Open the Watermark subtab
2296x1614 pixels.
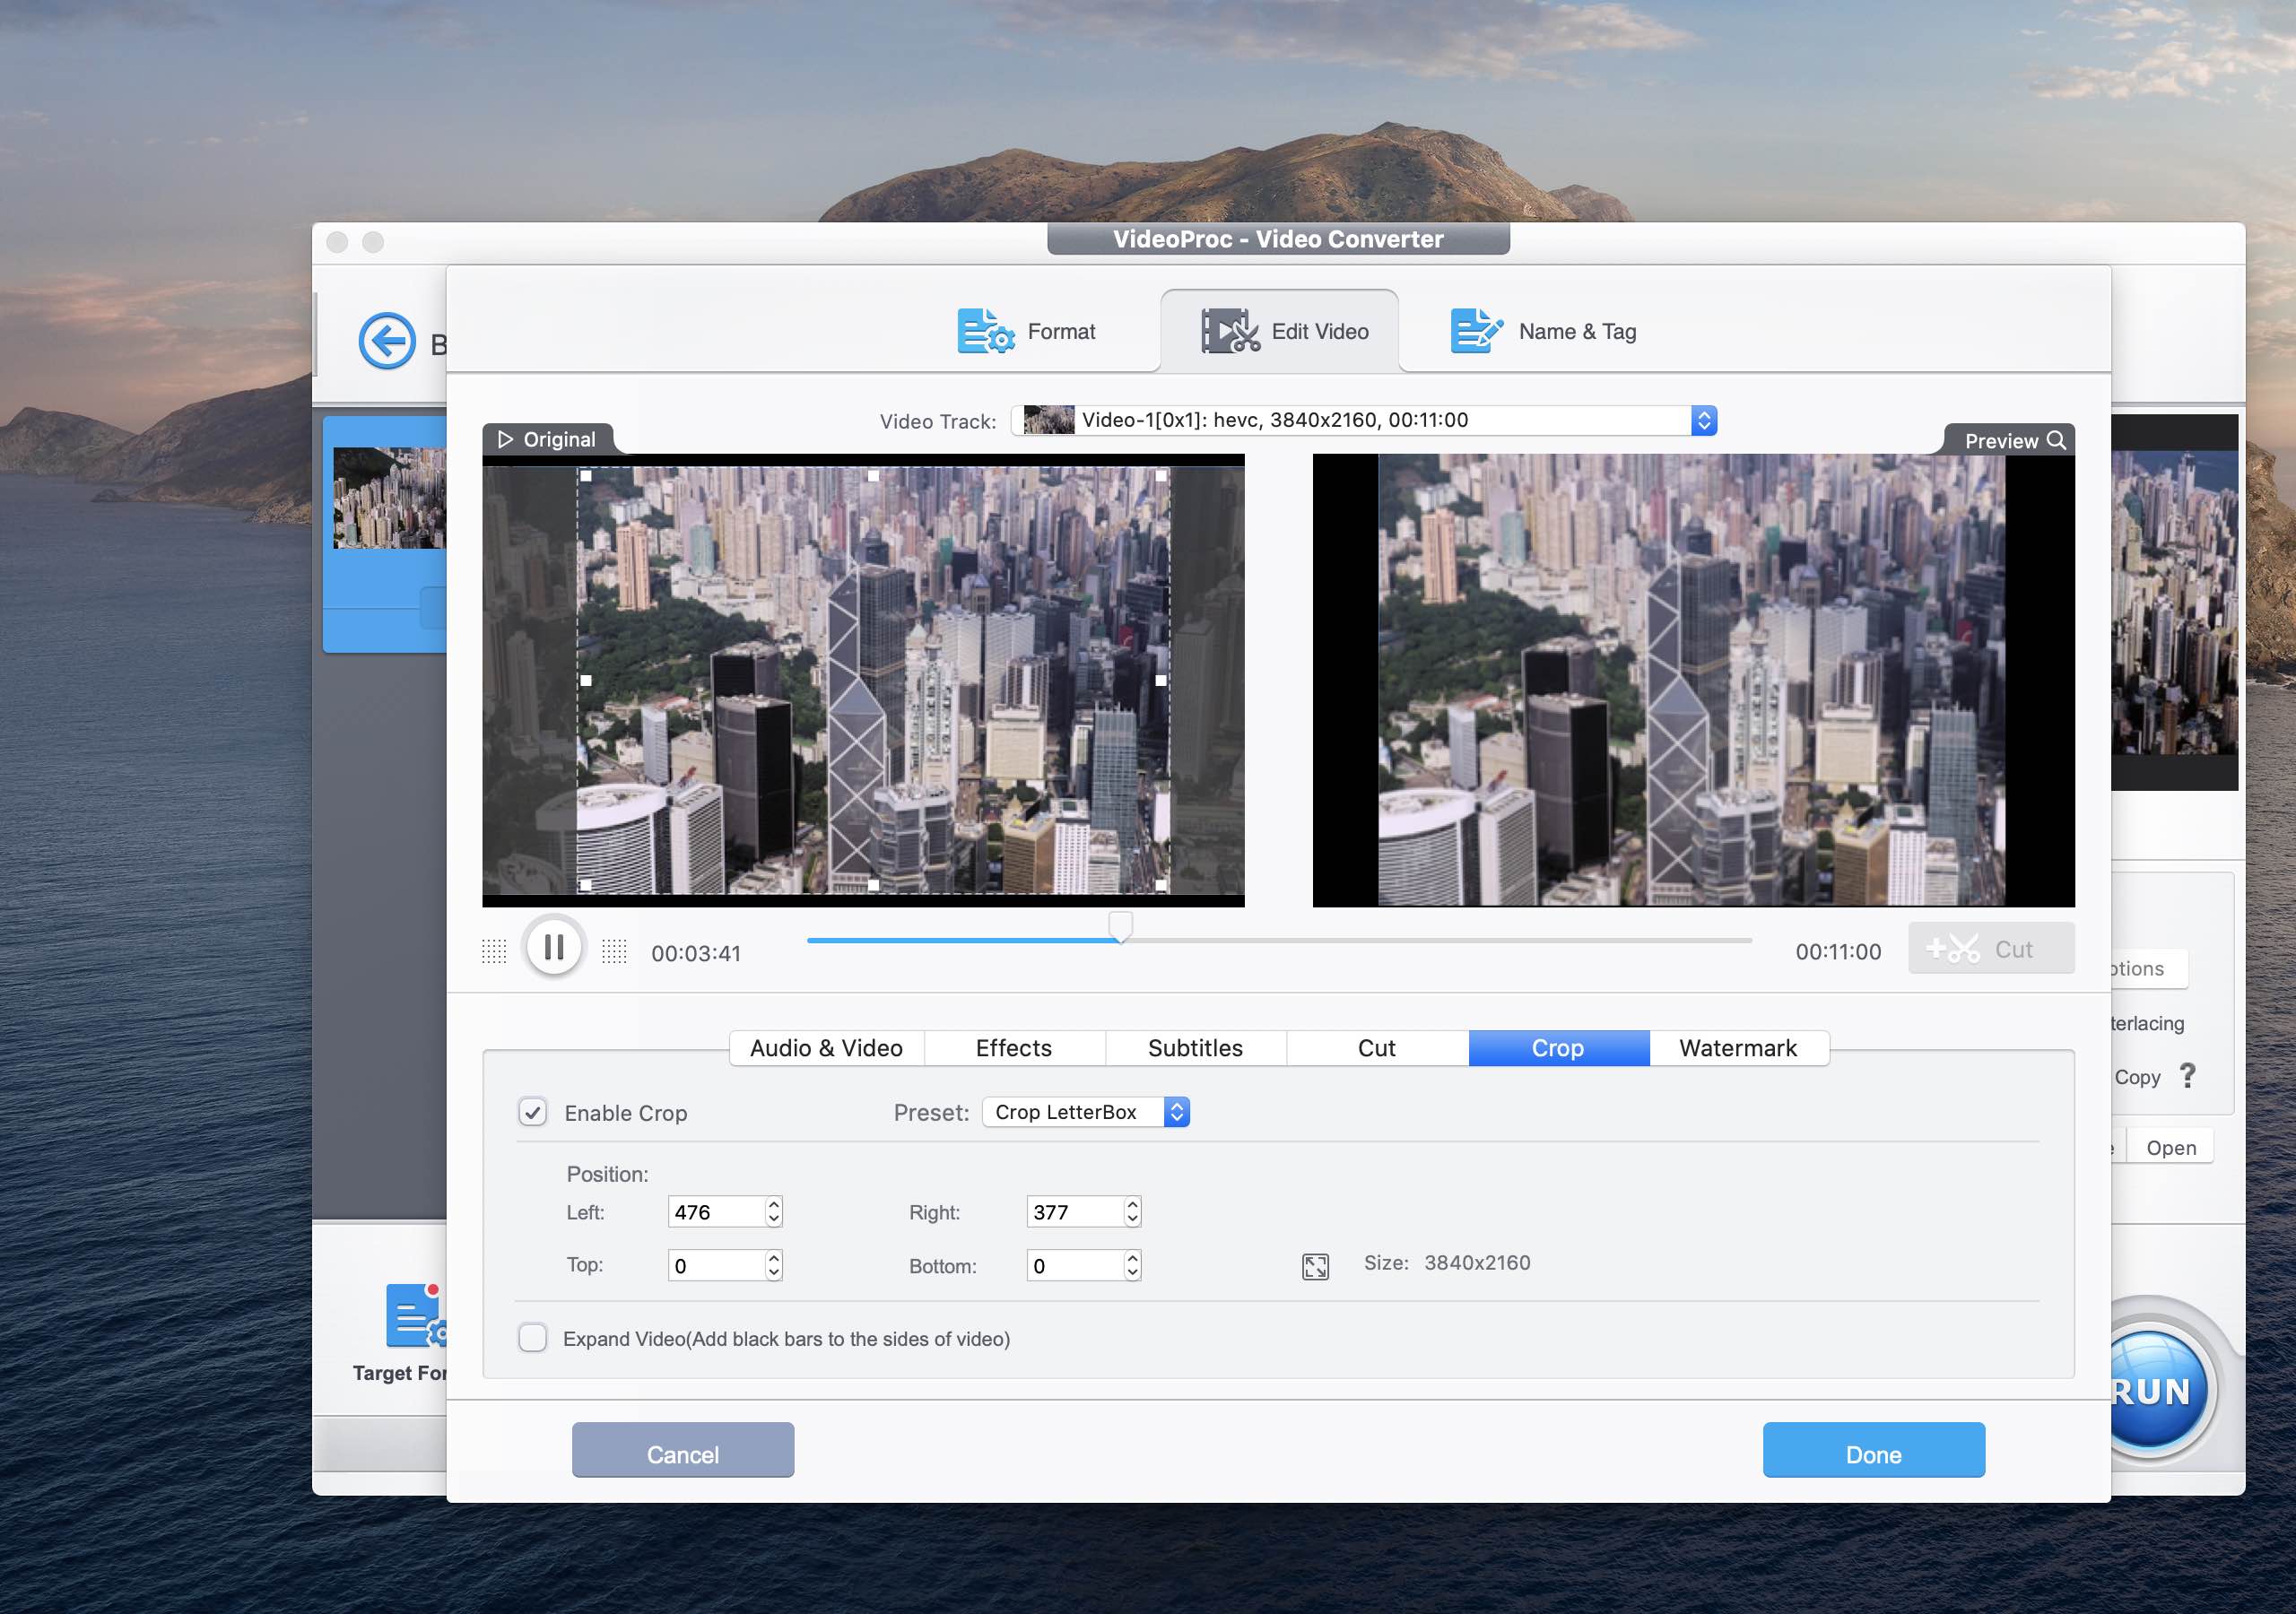point(1738,1048)
